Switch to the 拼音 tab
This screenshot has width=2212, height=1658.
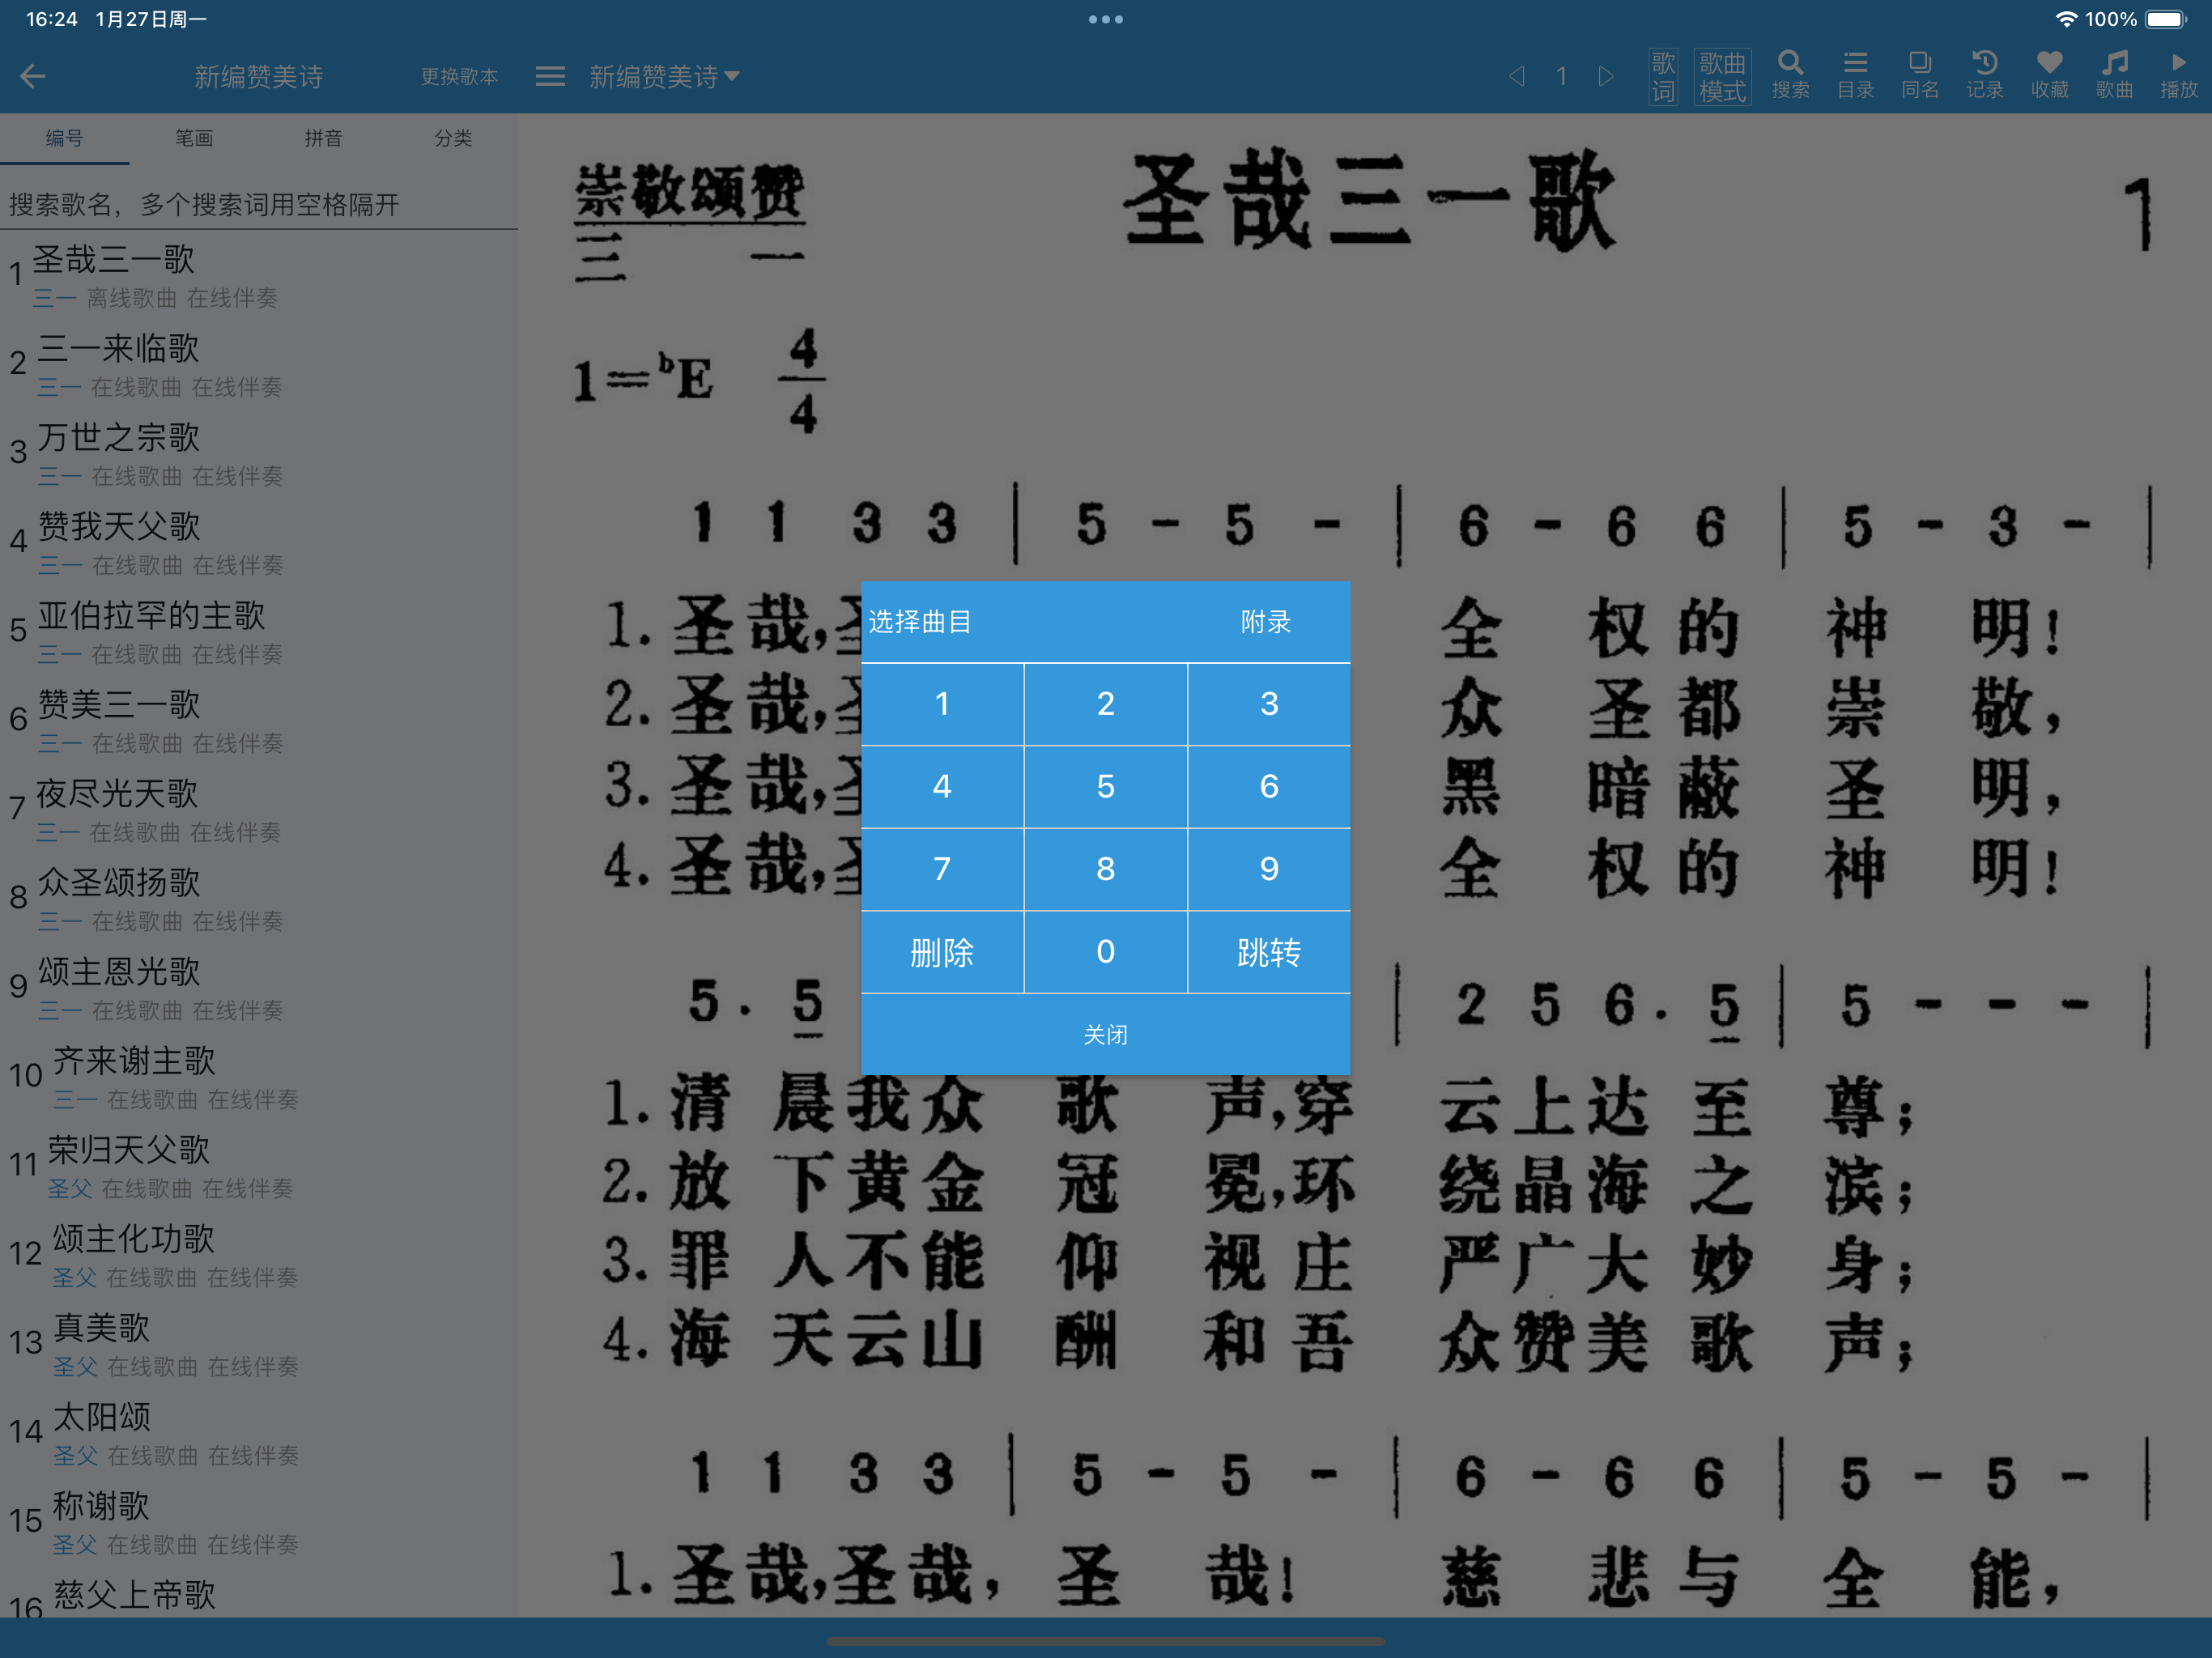[x=323, y=138]
